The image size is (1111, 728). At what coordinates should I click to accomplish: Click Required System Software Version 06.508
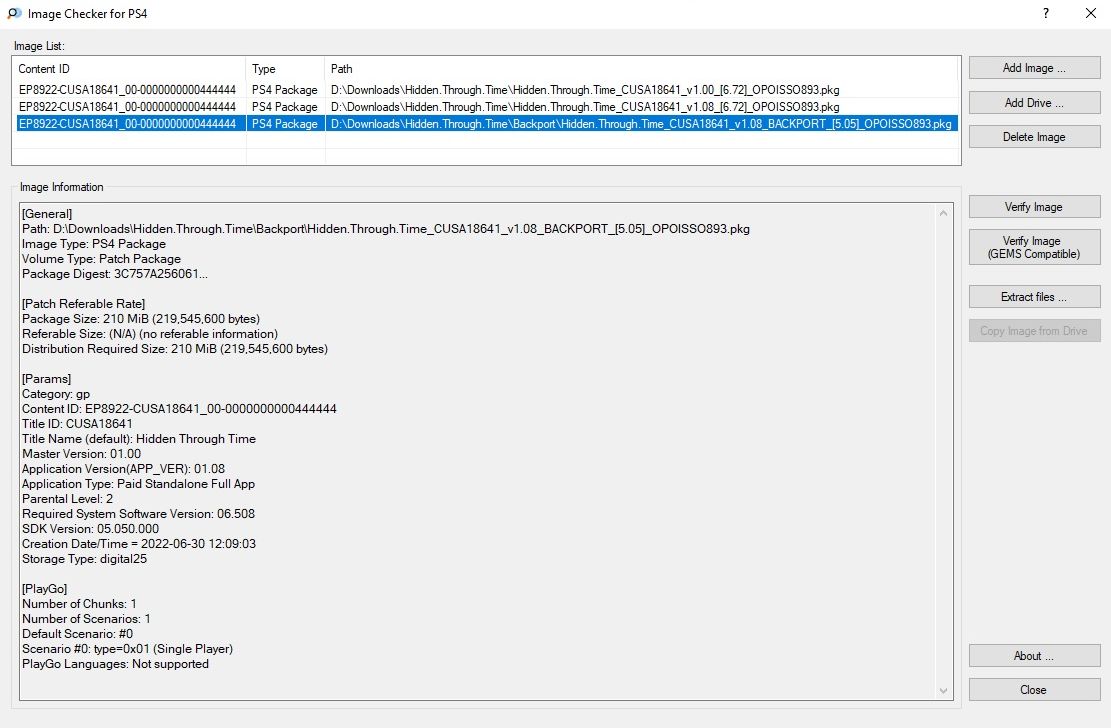tap(138, 514)
